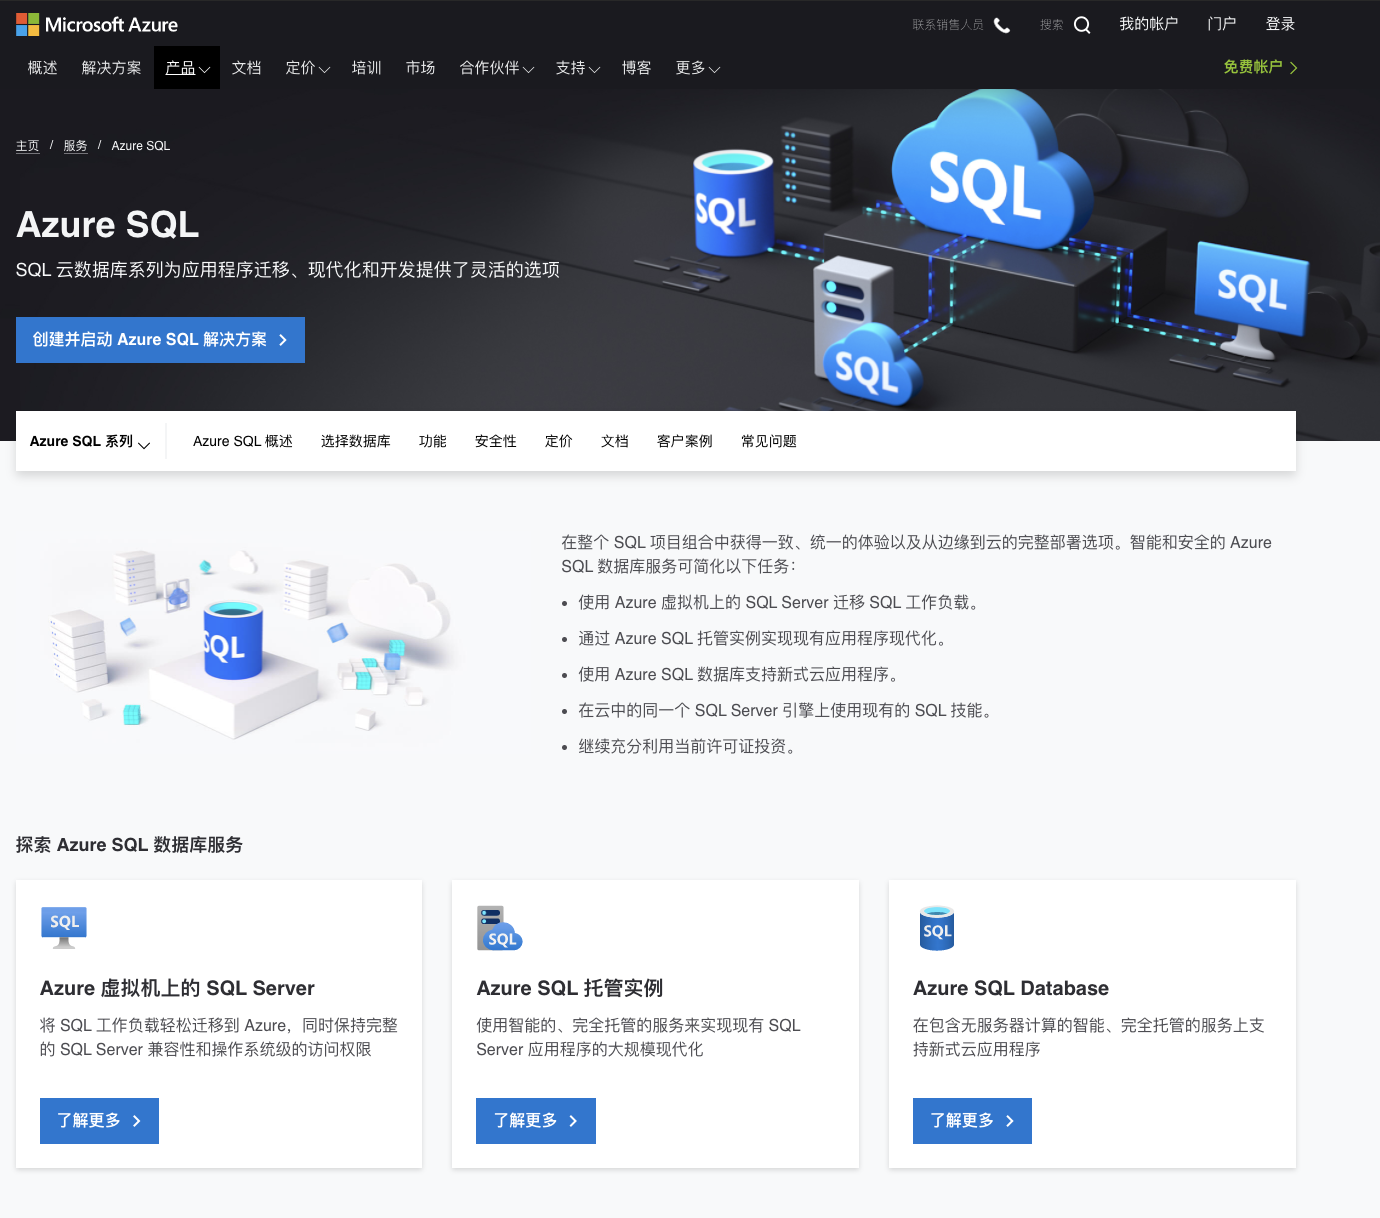
Task: Go to the 选择数据库 section tab
Action: point(355,441)
